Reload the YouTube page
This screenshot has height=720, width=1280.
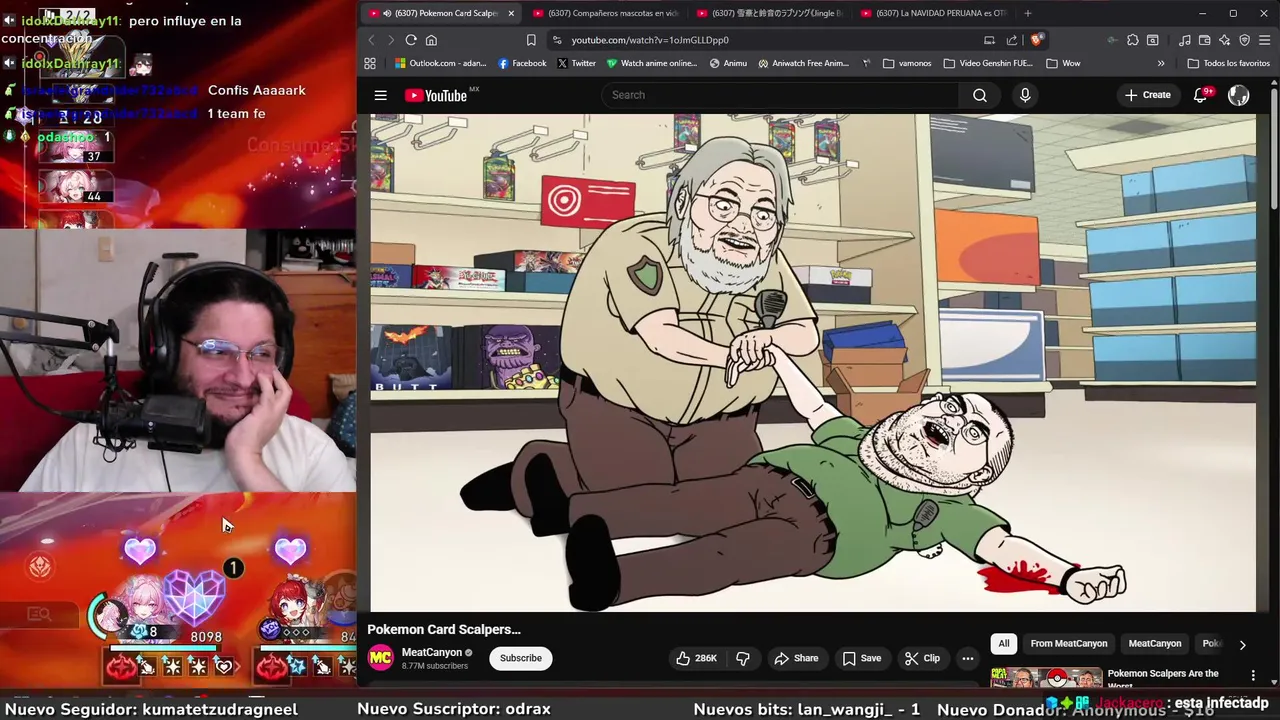pyautogui.click(x=411, y=40)
